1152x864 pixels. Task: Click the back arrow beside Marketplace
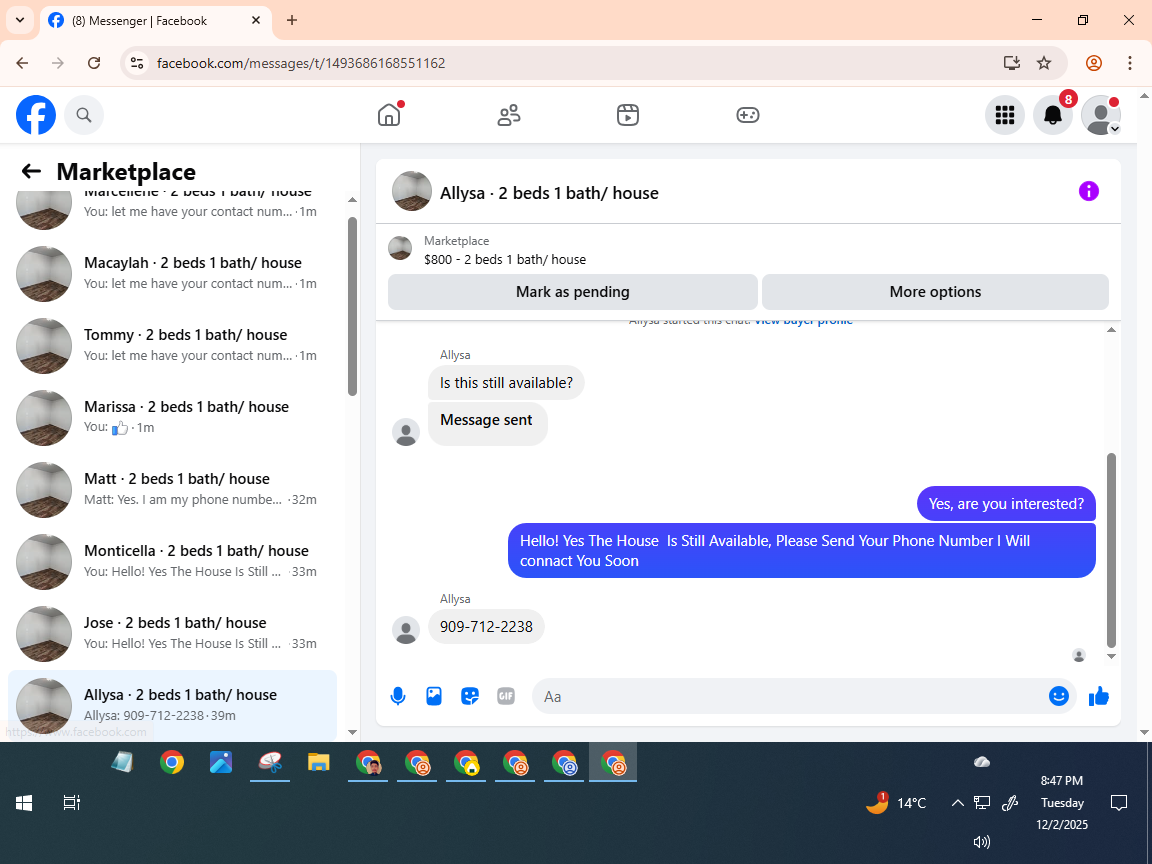[31, 171]
